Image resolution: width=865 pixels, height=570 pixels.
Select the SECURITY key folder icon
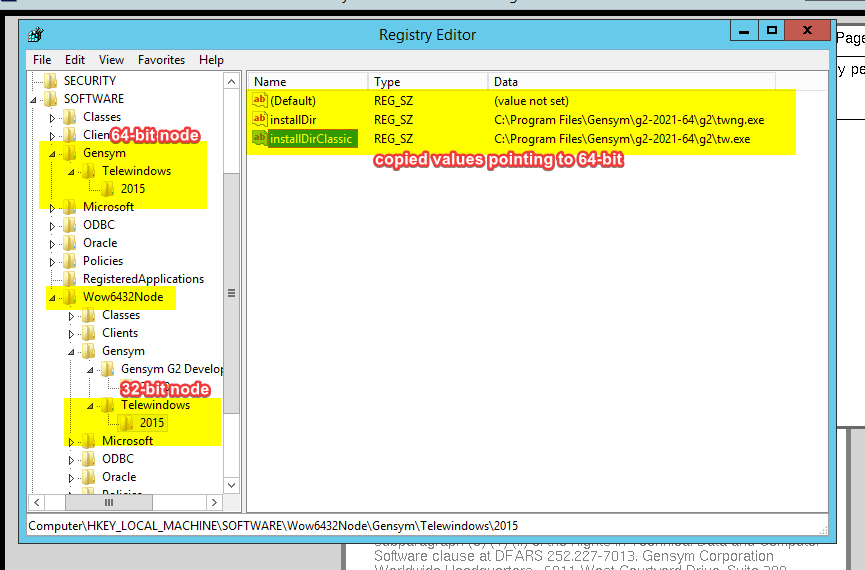point(51,81)
